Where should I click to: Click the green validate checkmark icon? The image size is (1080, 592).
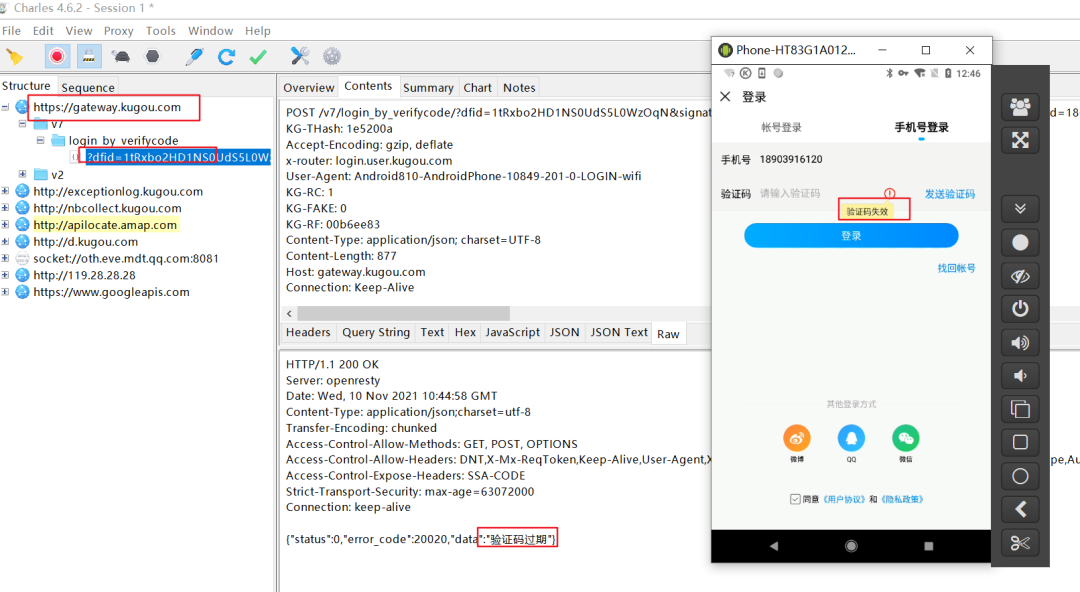[x=258, y=57]
